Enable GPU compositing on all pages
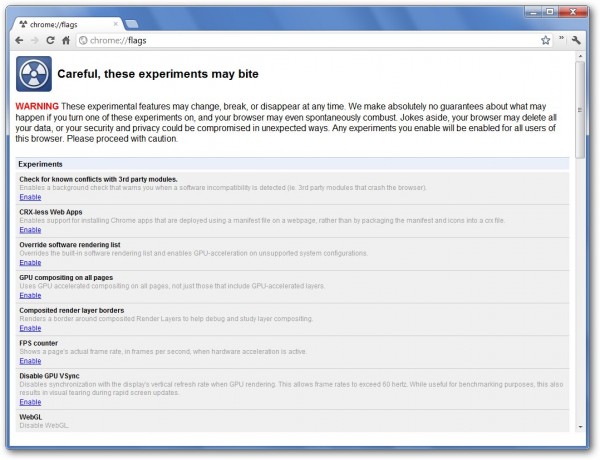 click(30, 295)
